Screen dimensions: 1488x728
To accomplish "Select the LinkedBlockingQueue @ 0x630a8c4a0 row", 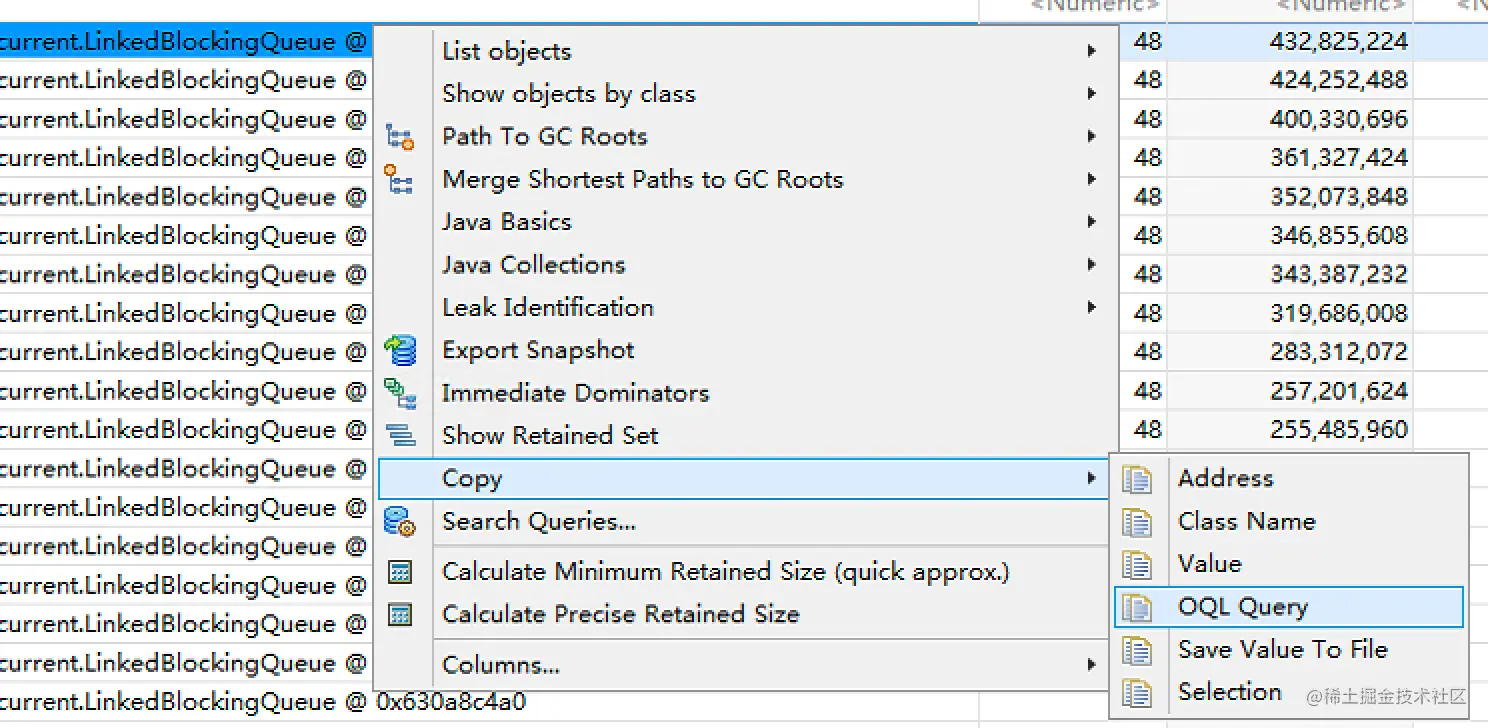I will pyautogui.click(x=263, y=703).
